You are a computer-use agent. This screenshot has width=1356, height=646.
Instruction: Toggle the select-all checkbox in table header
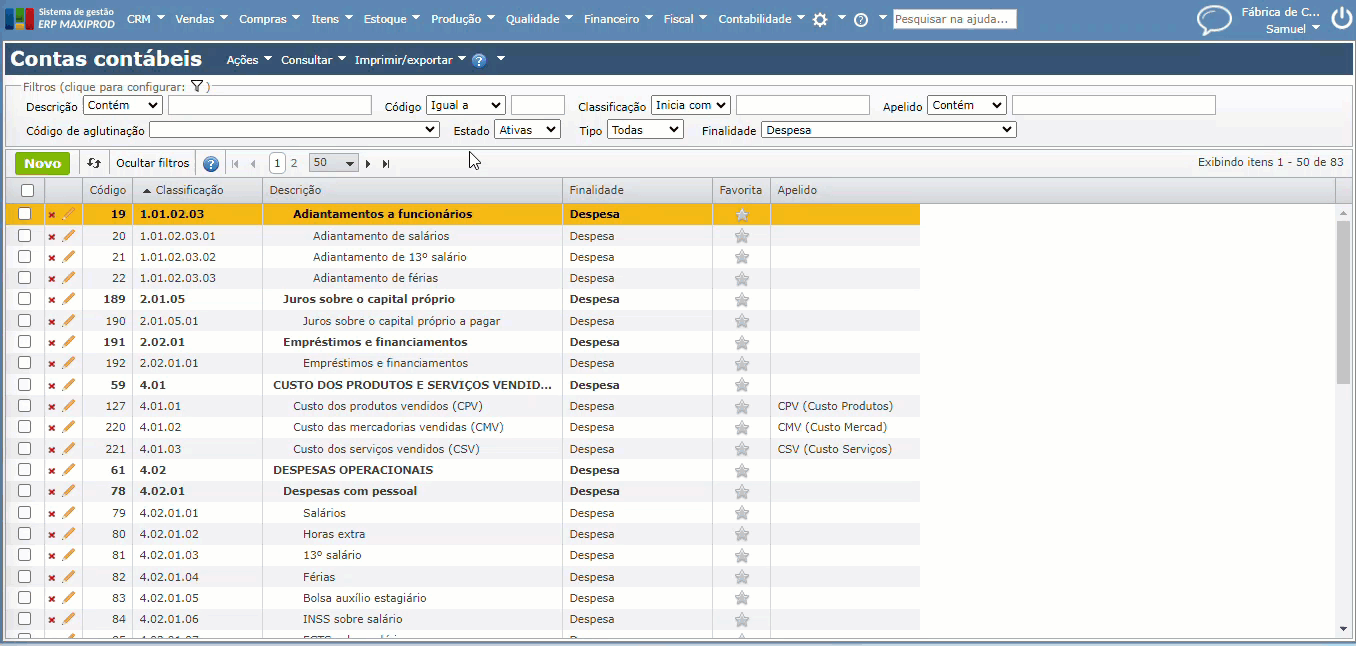click(27, 190)
